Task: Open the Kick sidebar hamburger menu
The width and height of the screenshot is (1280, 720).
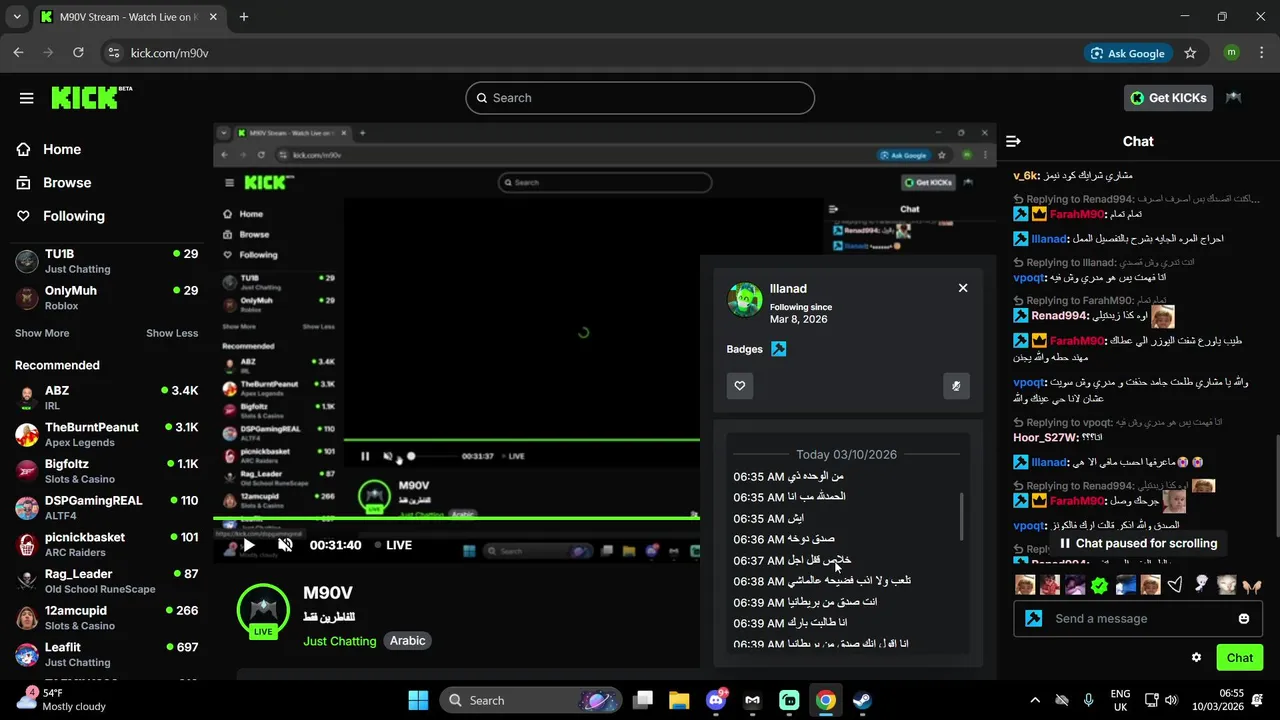Action: (27, 98)
